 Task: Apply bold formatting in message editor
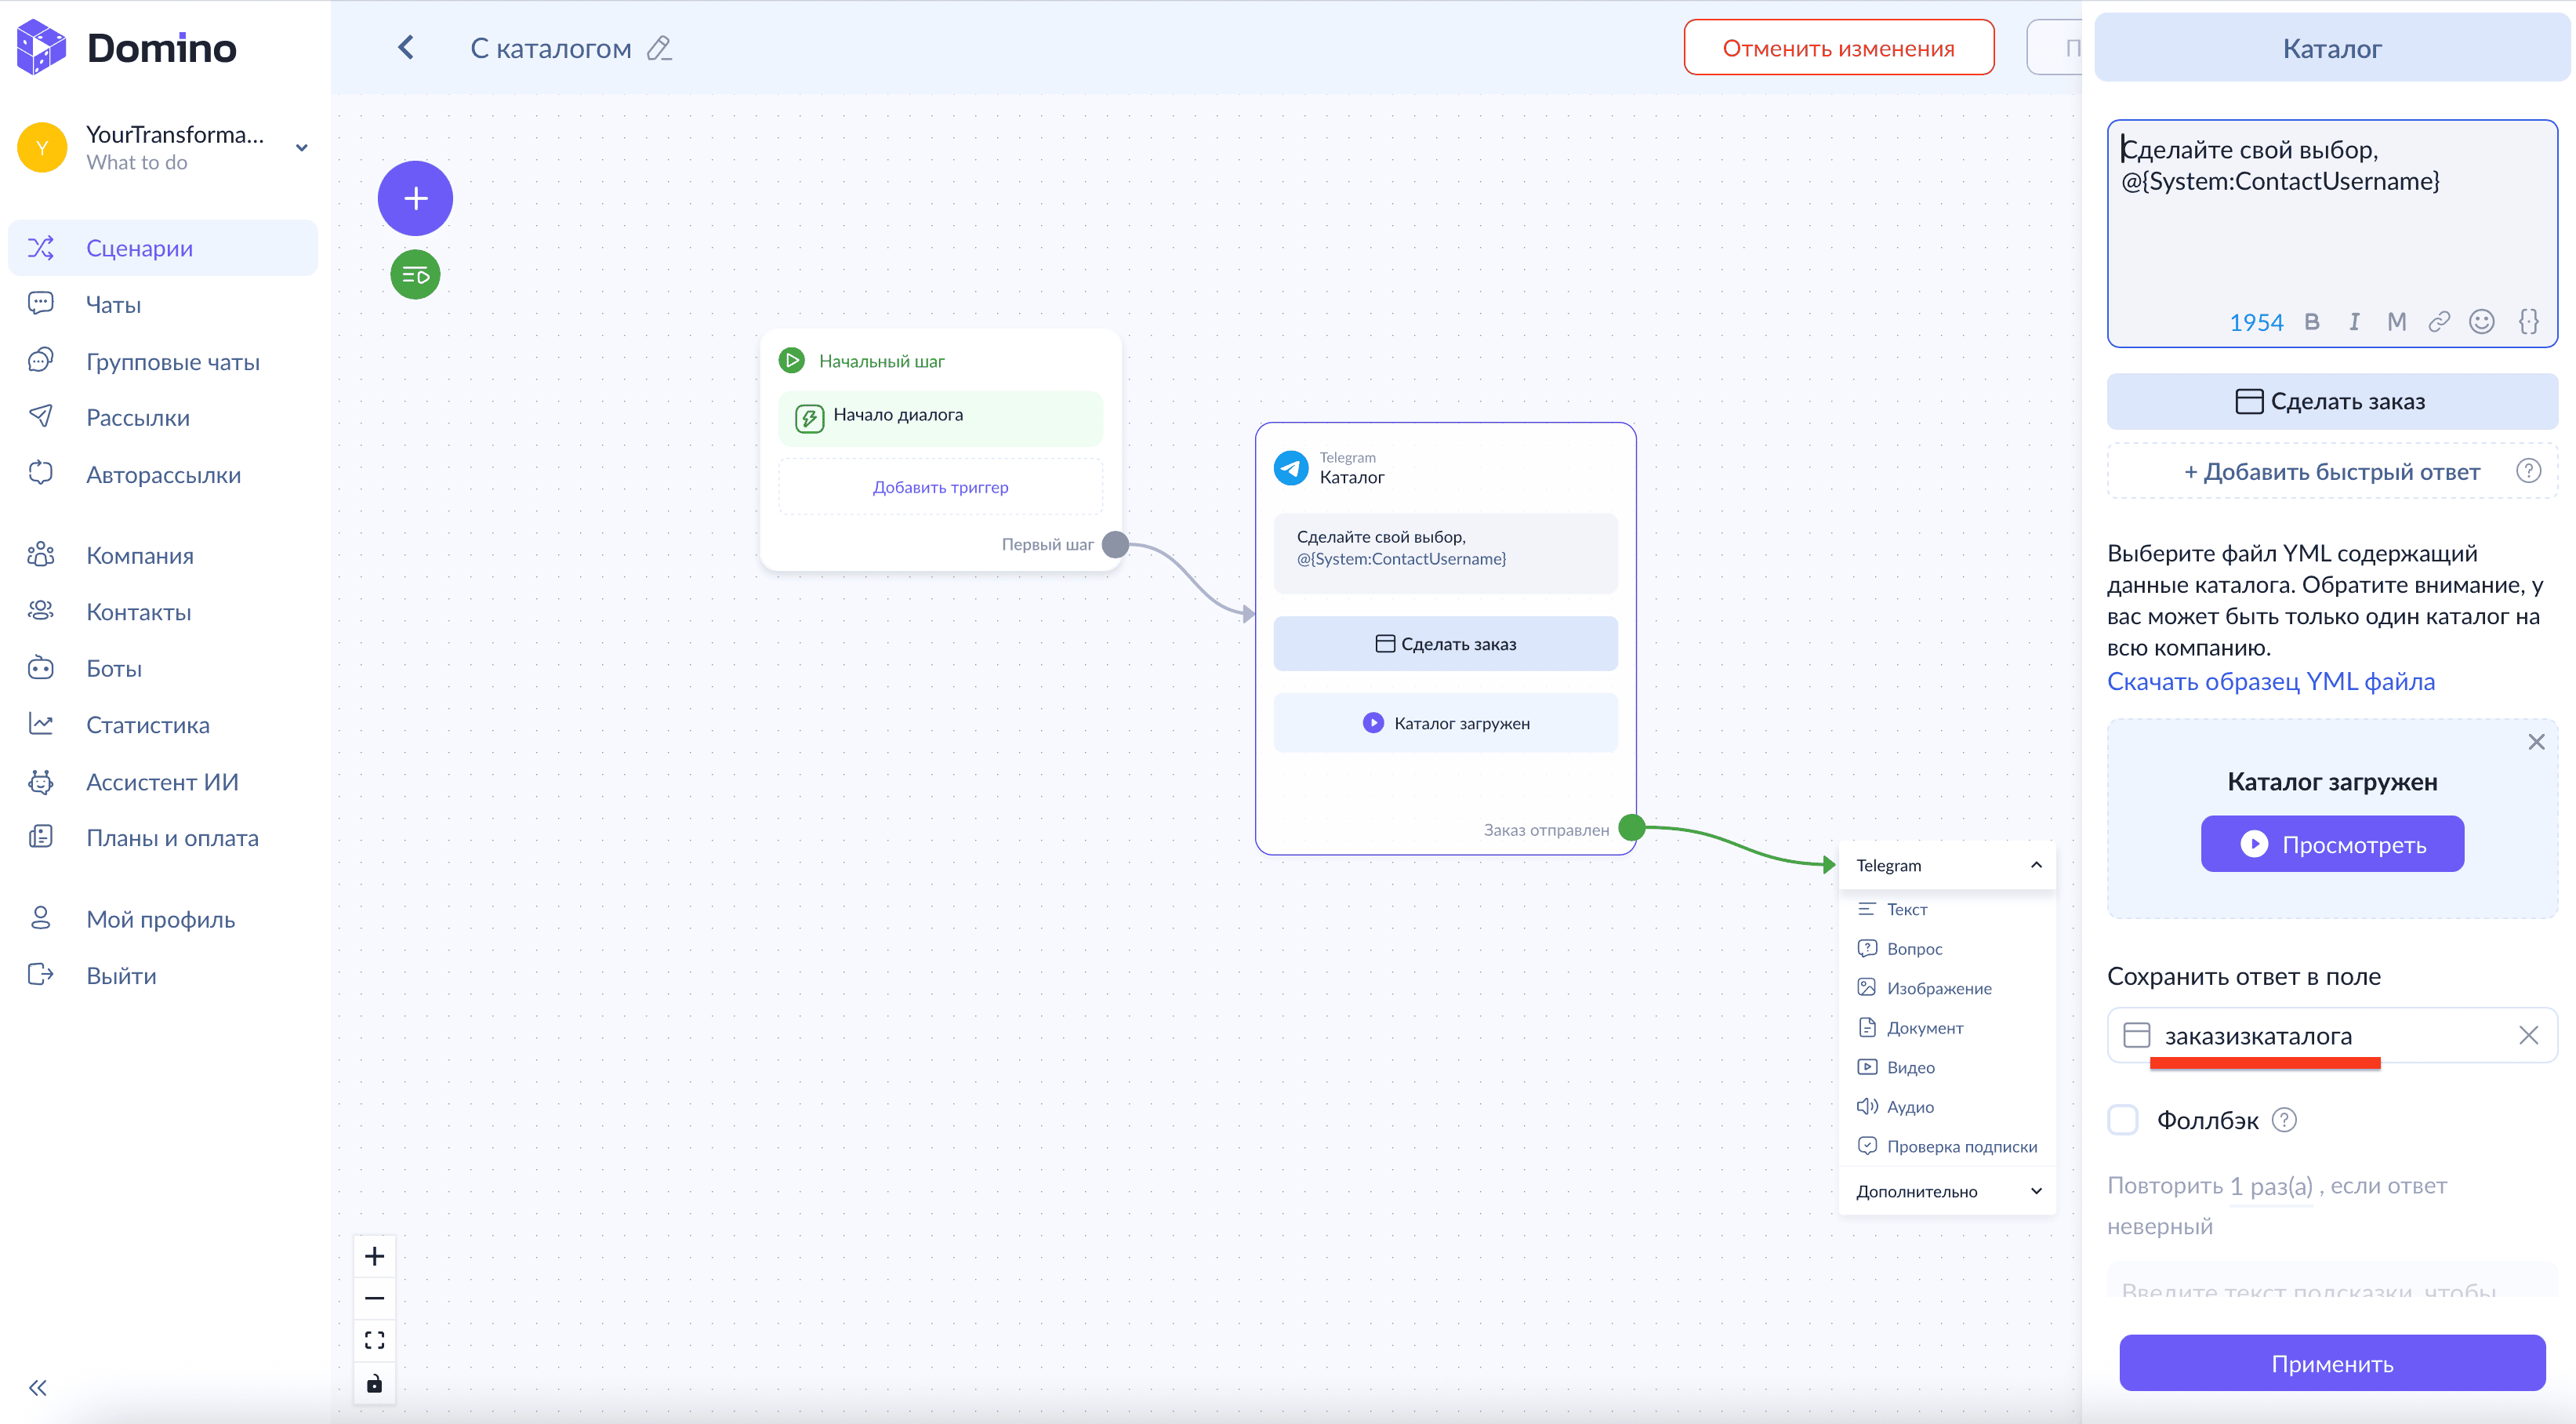(x=2311, y=322)
